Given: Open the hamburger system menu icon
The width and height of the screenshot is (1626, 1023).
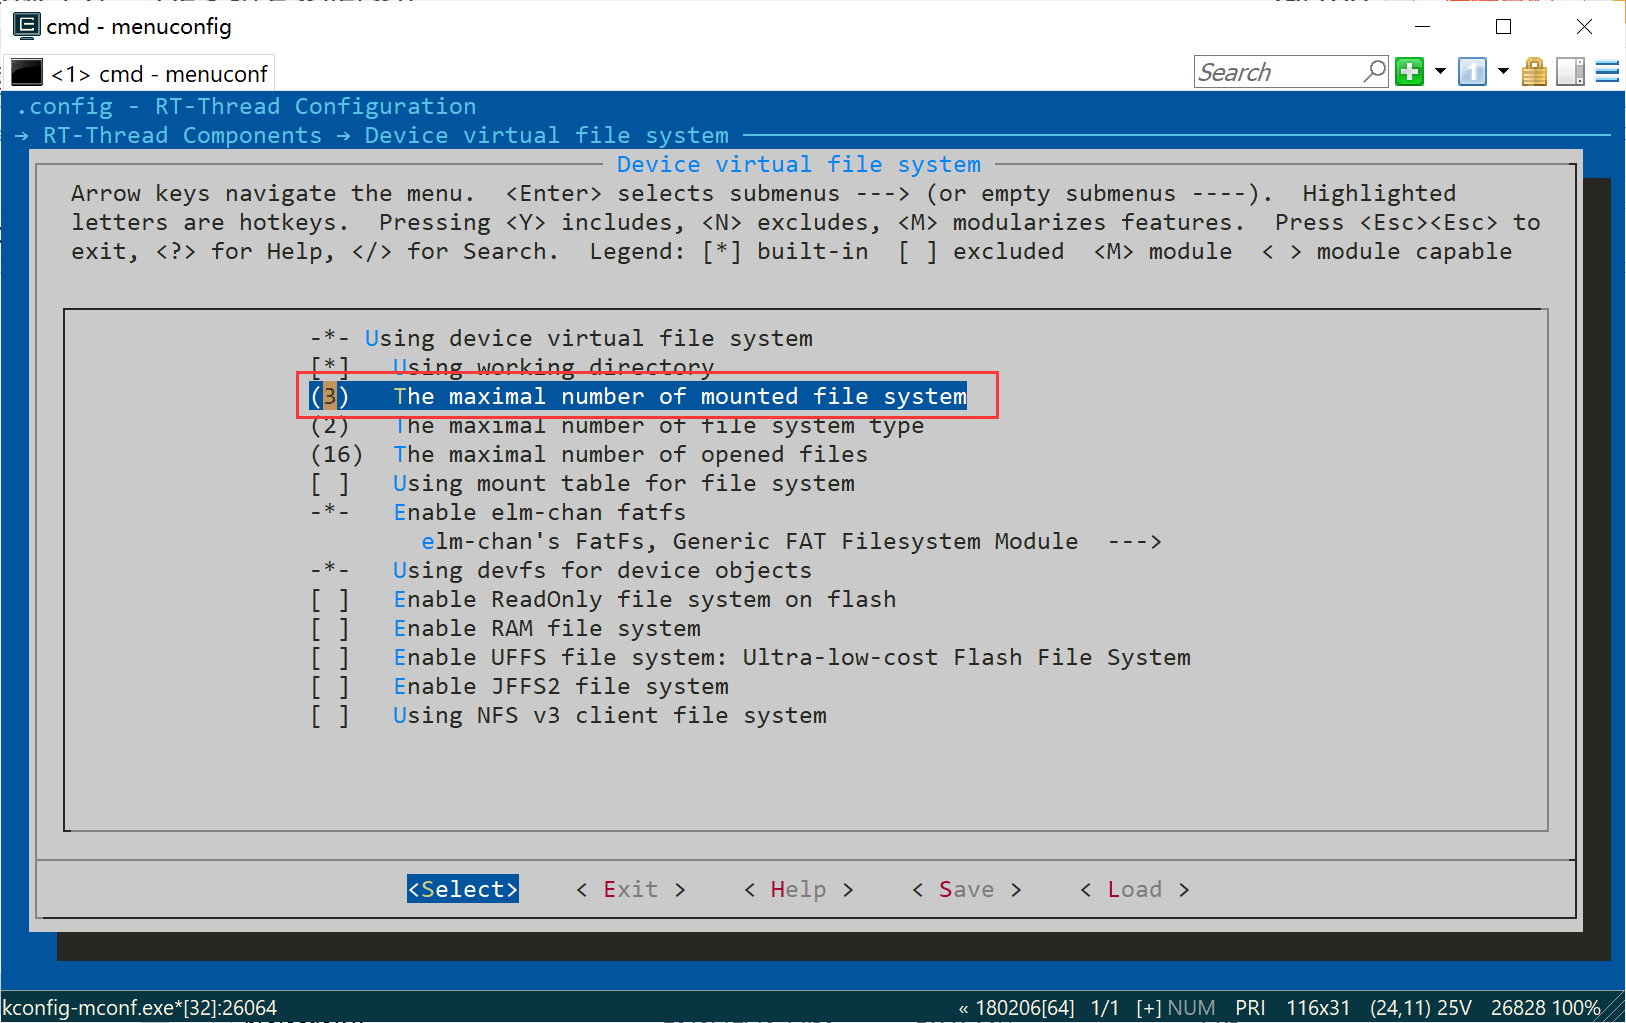Looking at the screenshot, I should [x=1607, y=72].
